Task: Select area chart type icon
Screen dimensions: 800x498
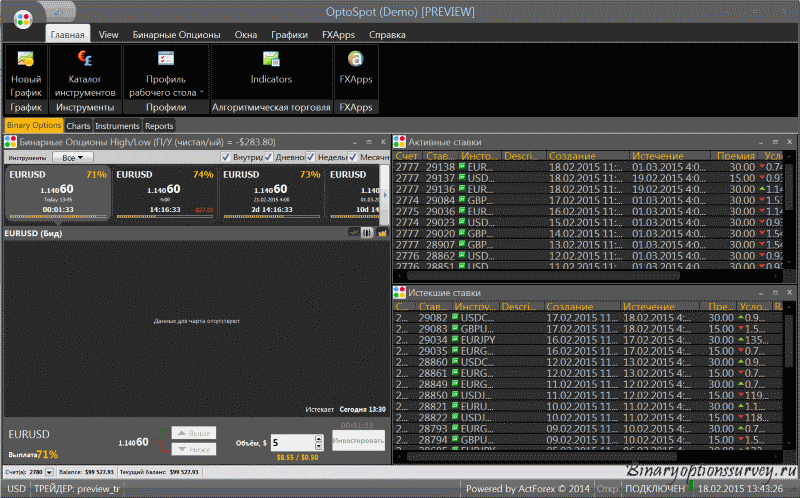Action: click(x=382, y=233)
